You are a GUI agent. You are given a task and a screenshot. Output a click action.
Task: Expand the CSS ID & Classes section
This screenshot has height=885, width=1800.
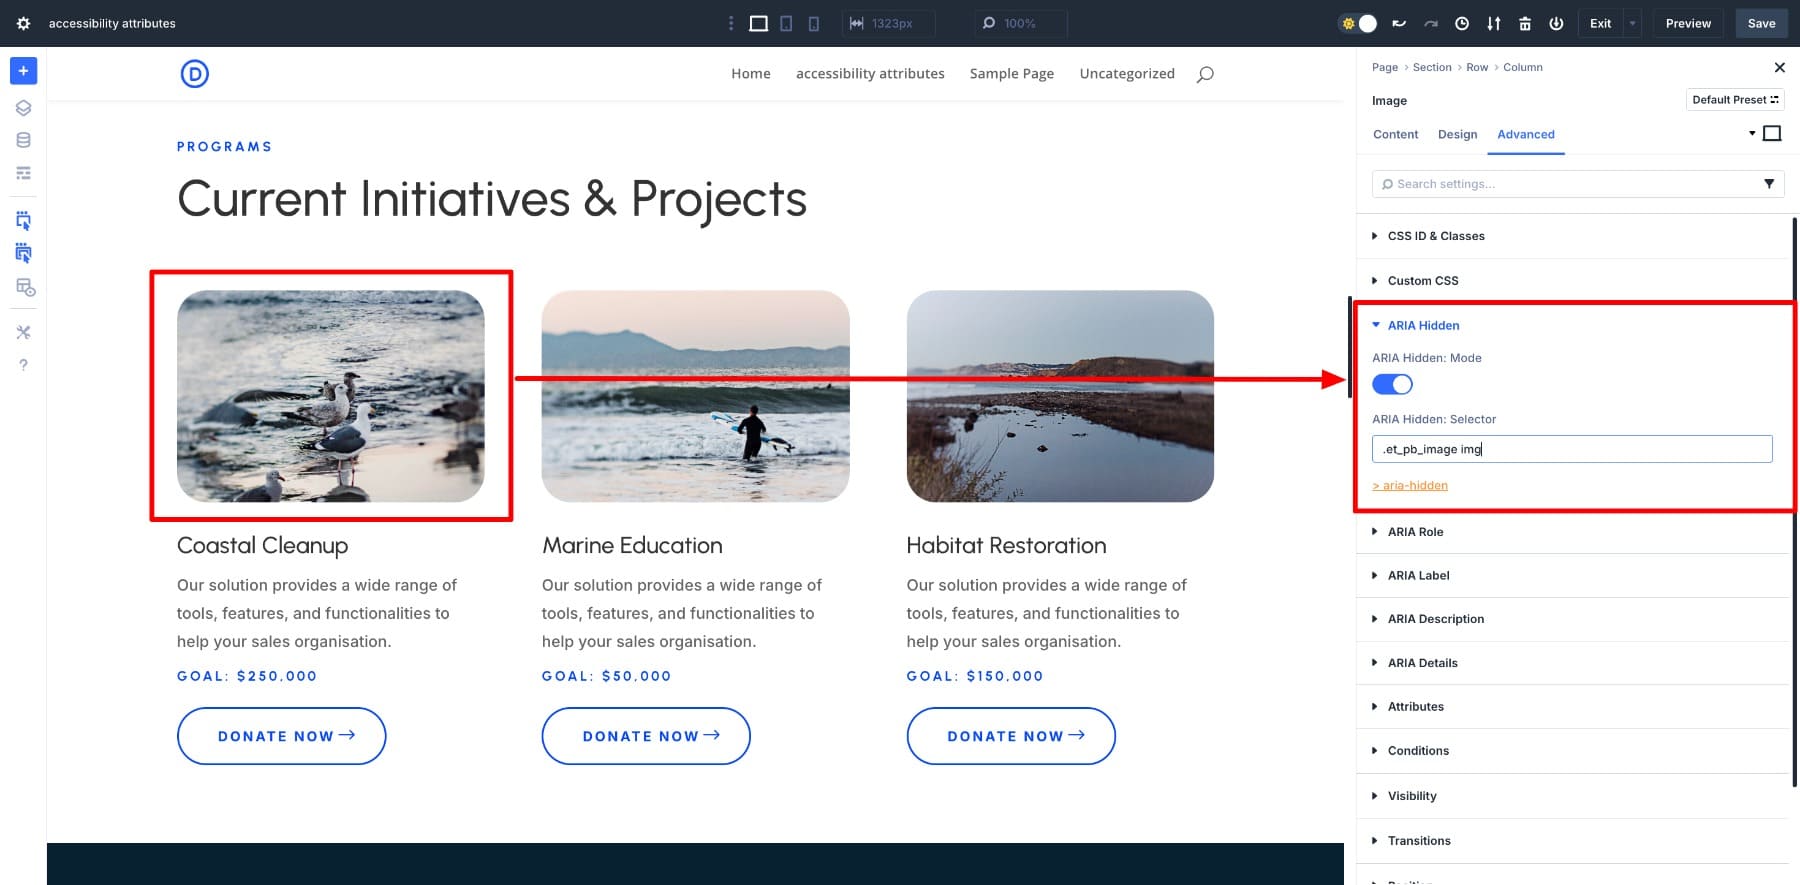tap(1435, 236)
